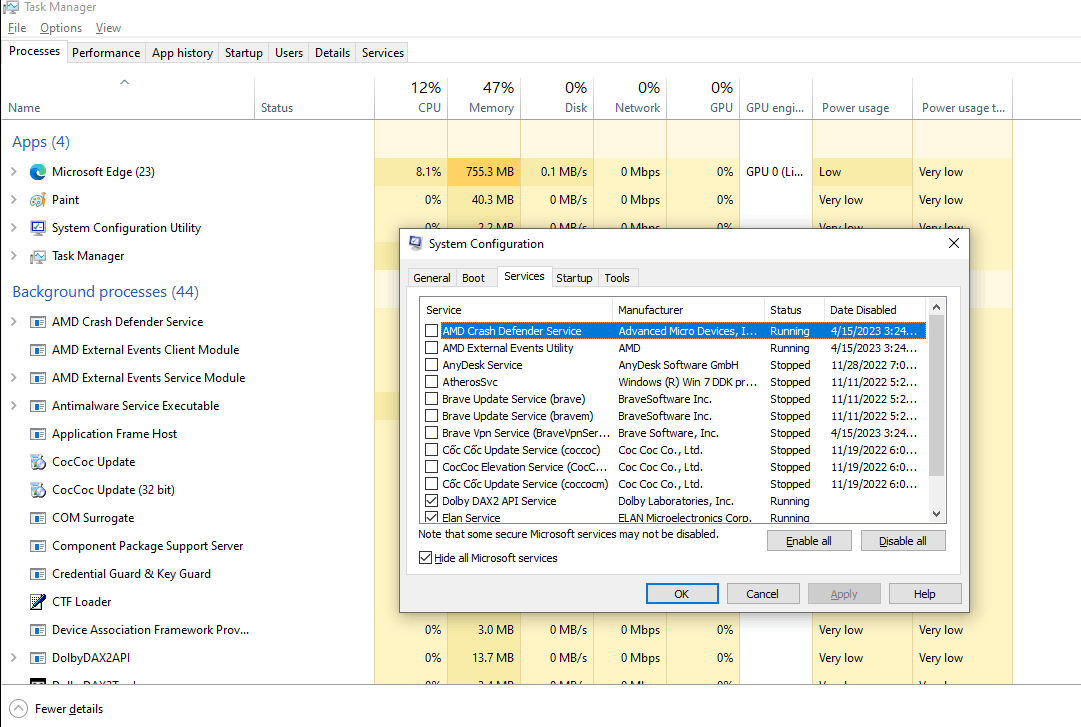
Task: Expand Antimalware Service Executable row
Action: (14, 406)
